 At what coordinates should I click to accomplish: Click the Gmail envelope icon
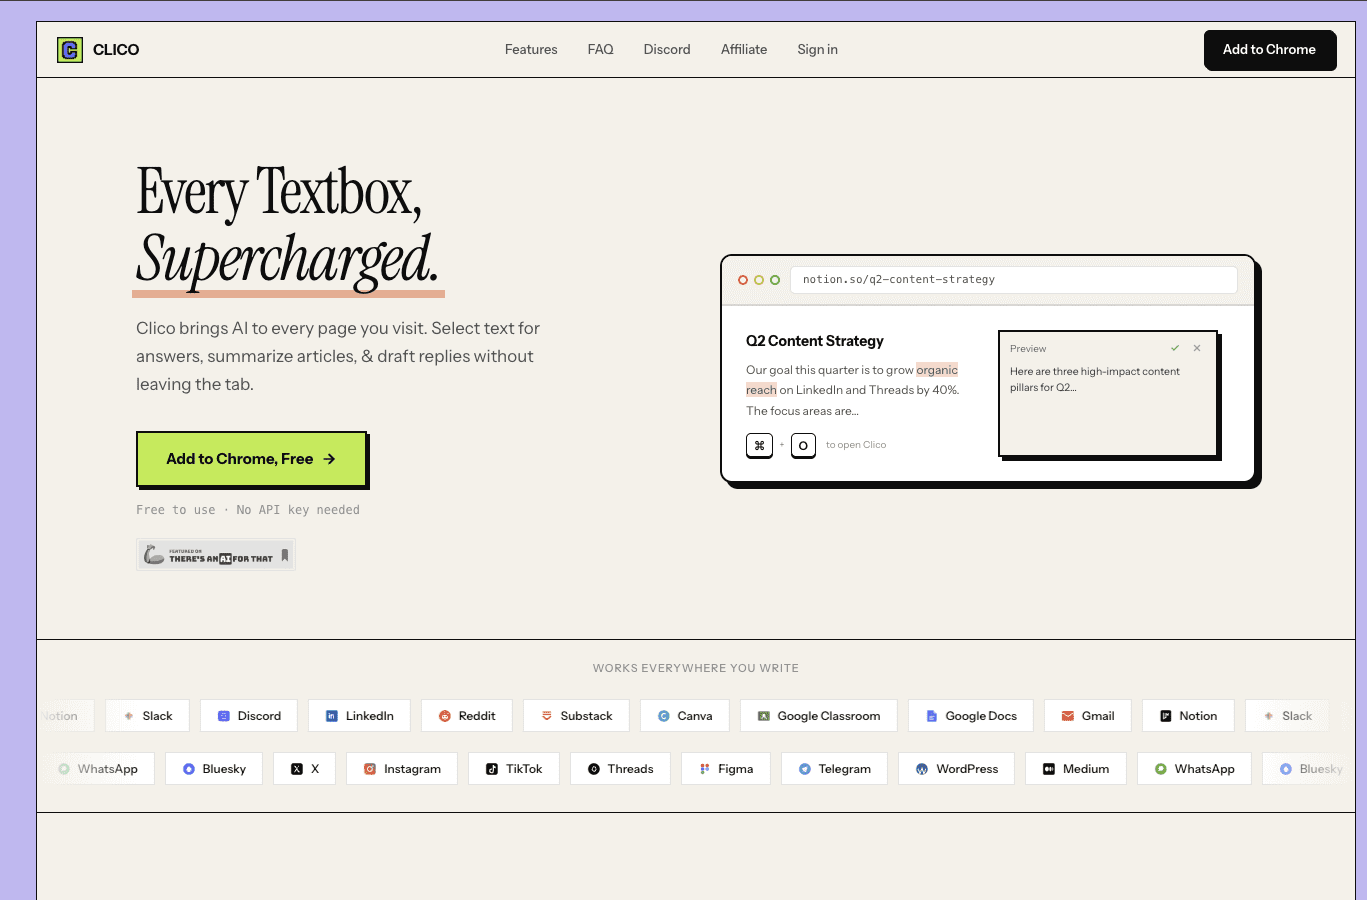1068,716
